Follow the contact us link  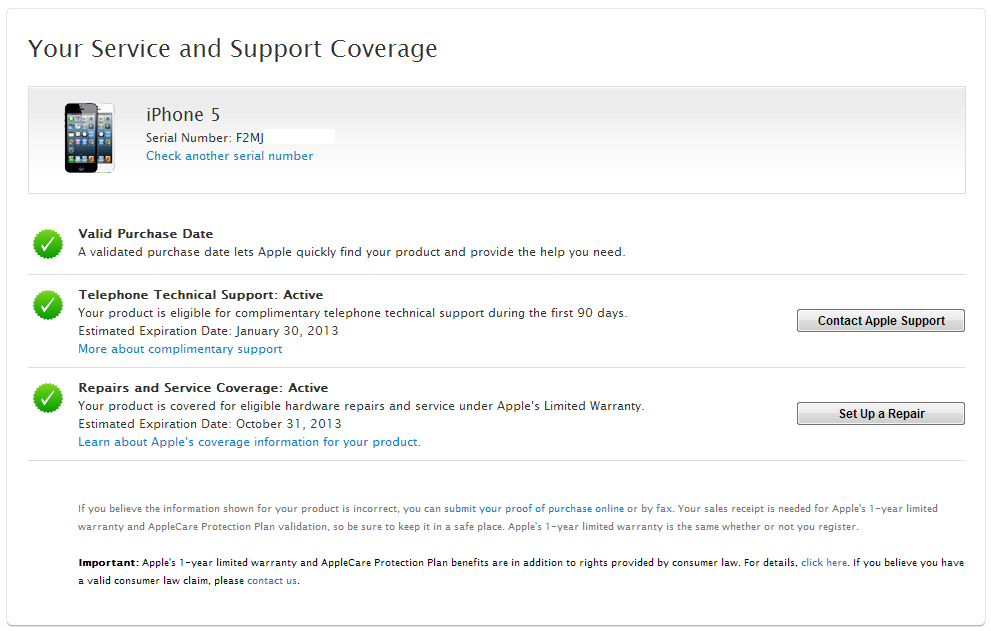272,580
